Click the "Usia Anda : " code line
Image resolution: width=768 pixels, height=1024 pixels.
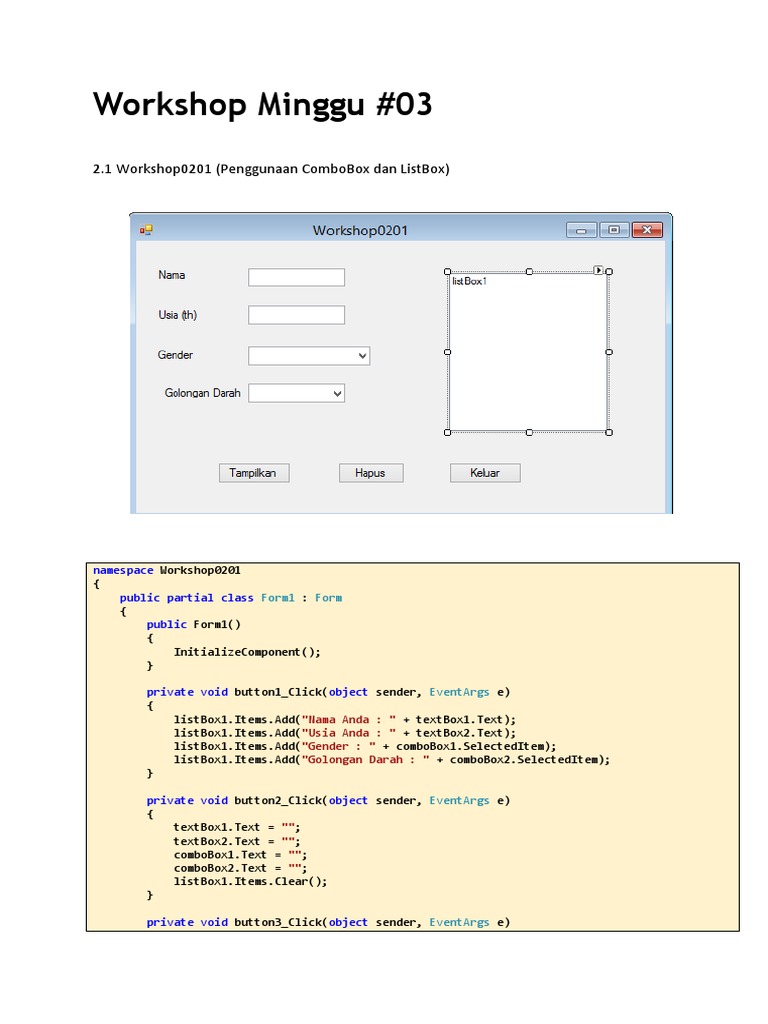[x=345, y=733]
